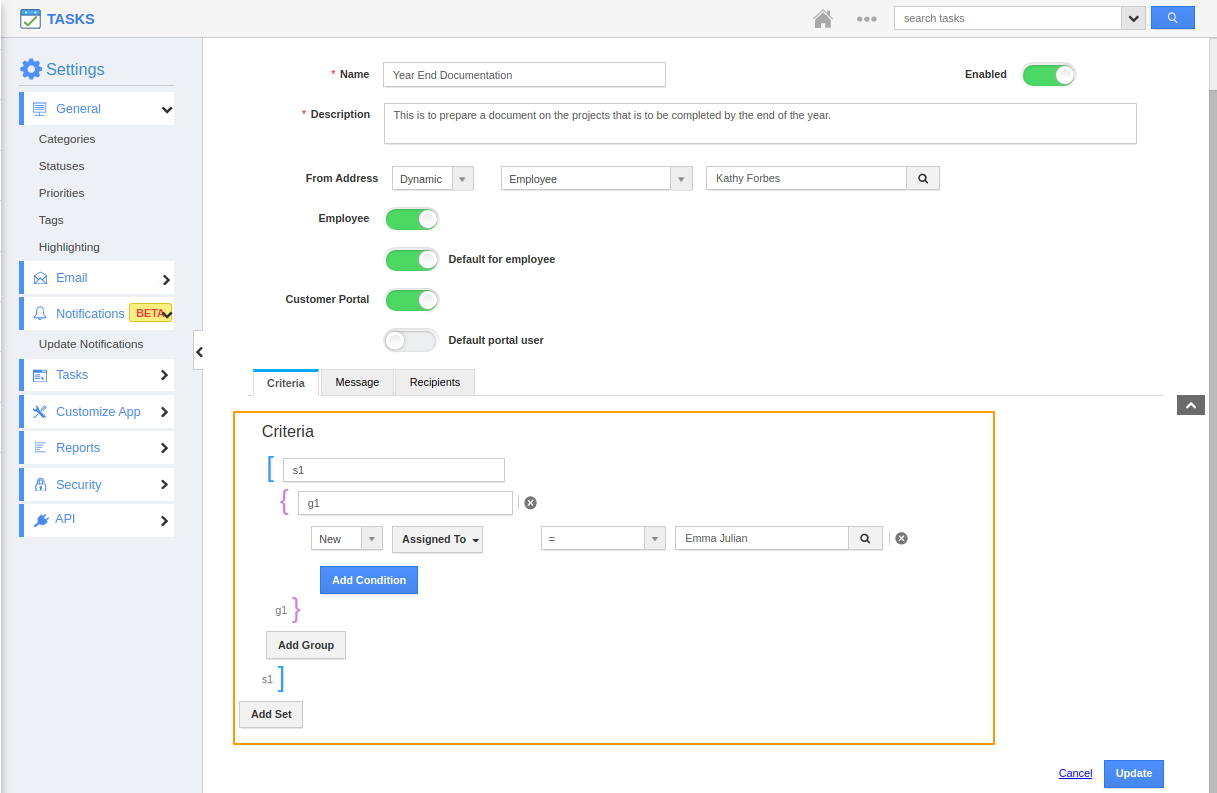The height and width of the screenshot is (793, 1217).
Task: Click the home icon in top bar
Action: [x=823, y=18]
